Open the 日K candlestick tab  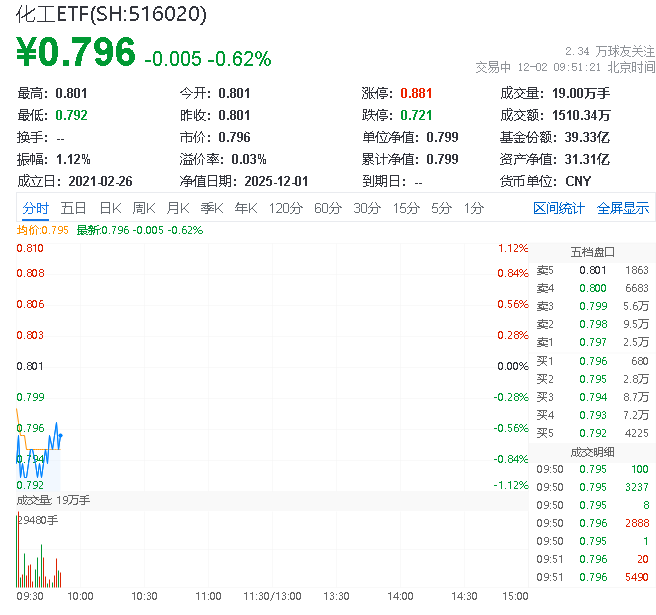[x=110, y=208]
